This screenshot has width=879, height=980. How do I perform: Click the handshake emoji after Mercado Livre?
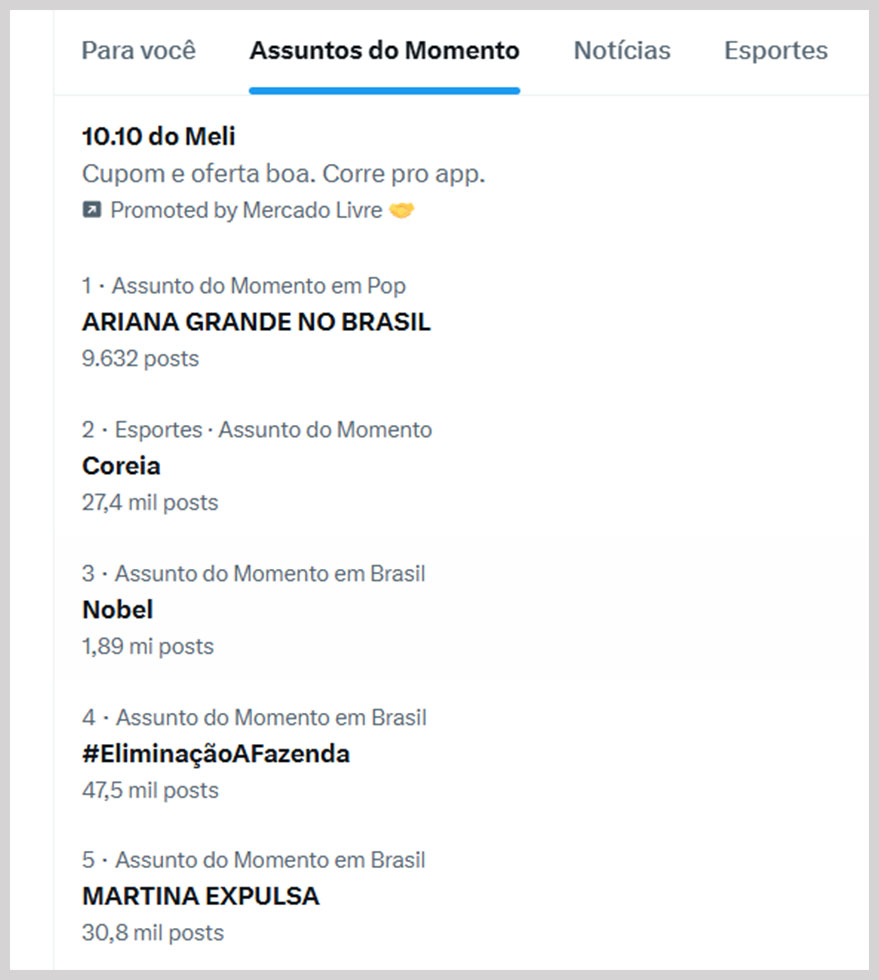(401, 211)
